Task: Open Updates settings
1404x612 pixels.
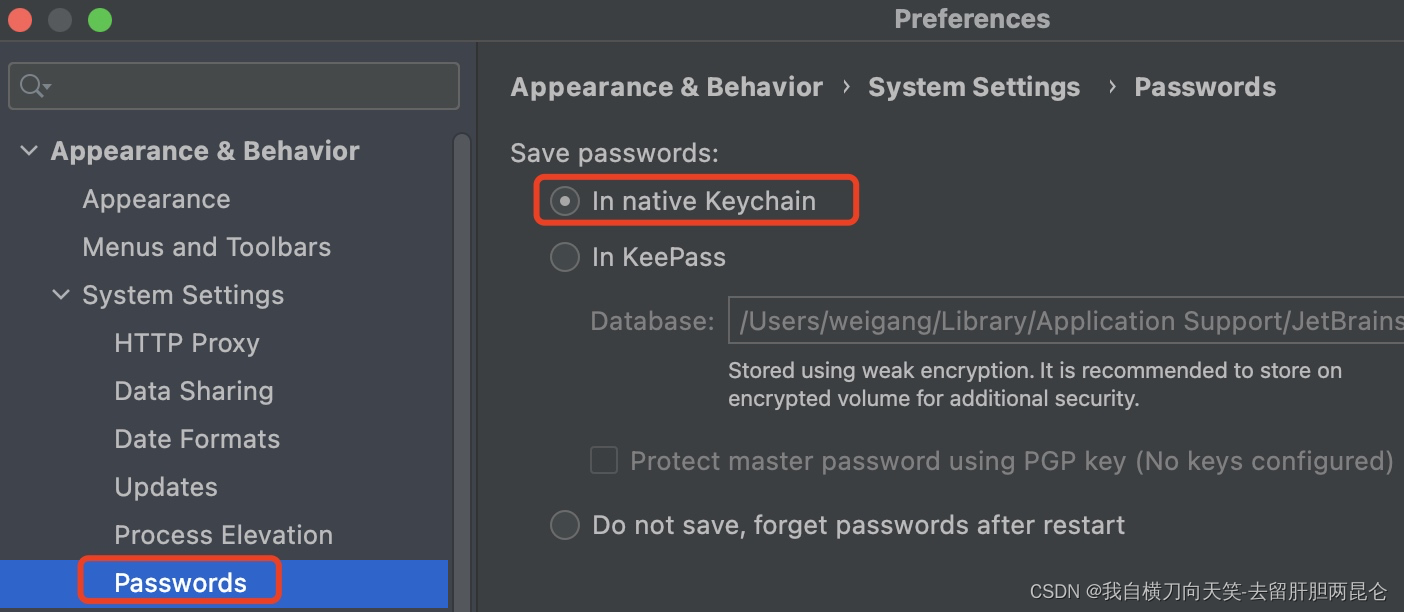Action: coord(165,486)
